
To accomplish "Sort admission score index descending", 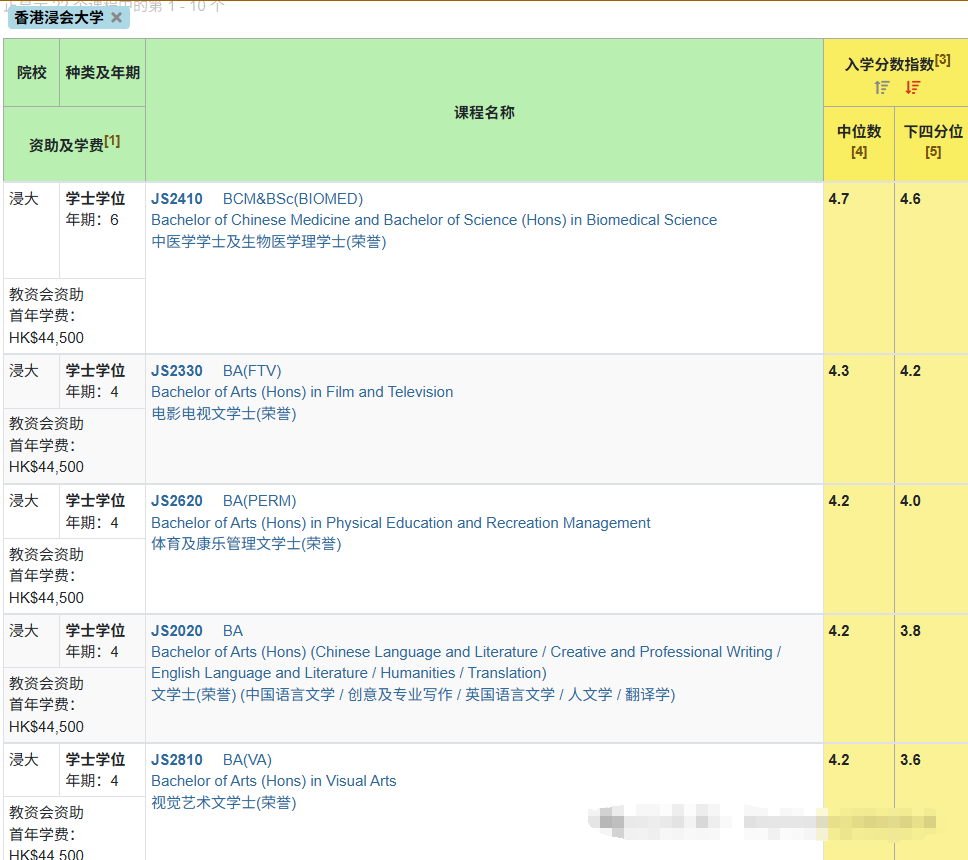I will tap(912, 88).
